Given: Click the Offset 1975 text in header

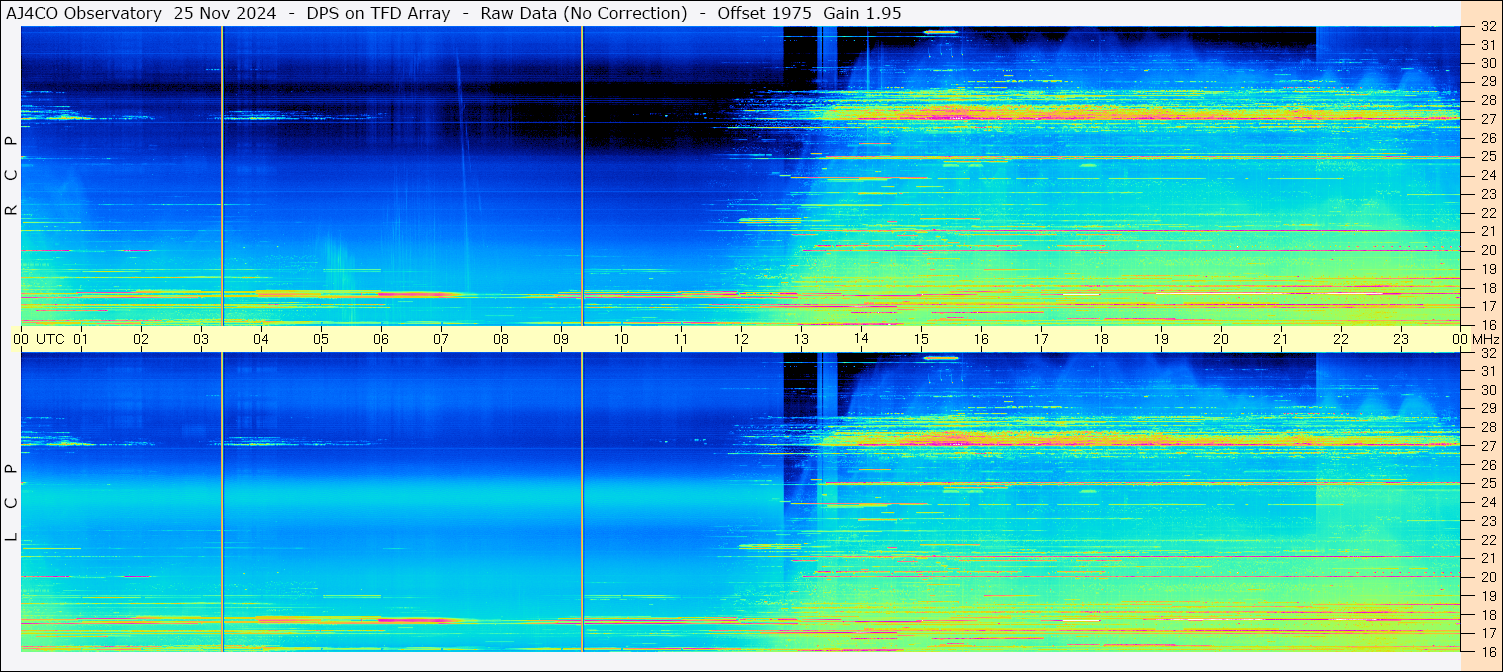Looking at the screenshot, I should 765,13.
